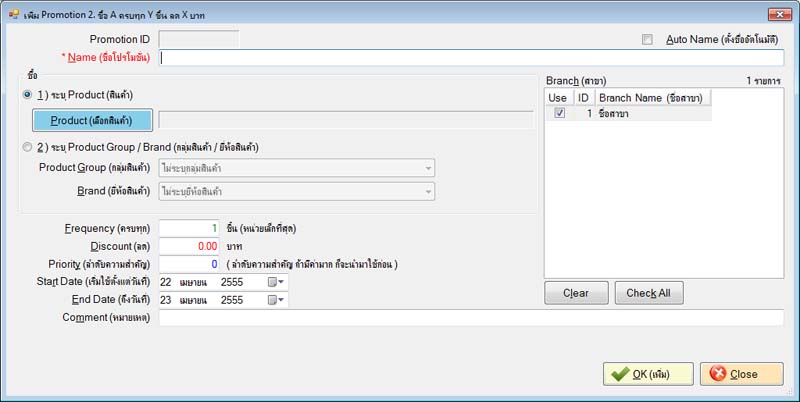Open the Start Date calendar picker icon

[276, 282]
